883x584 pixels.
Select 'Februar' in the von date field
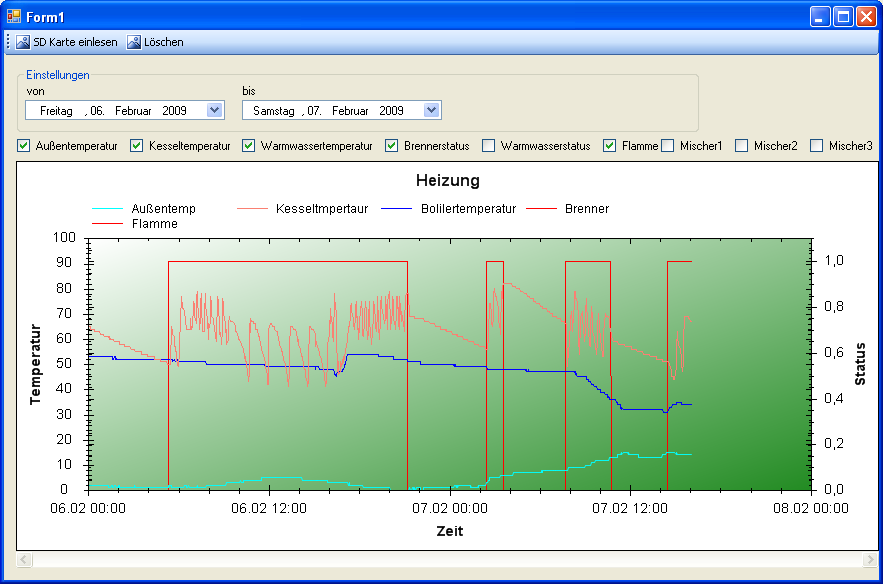pyautogui.click(x=133, y=111)
